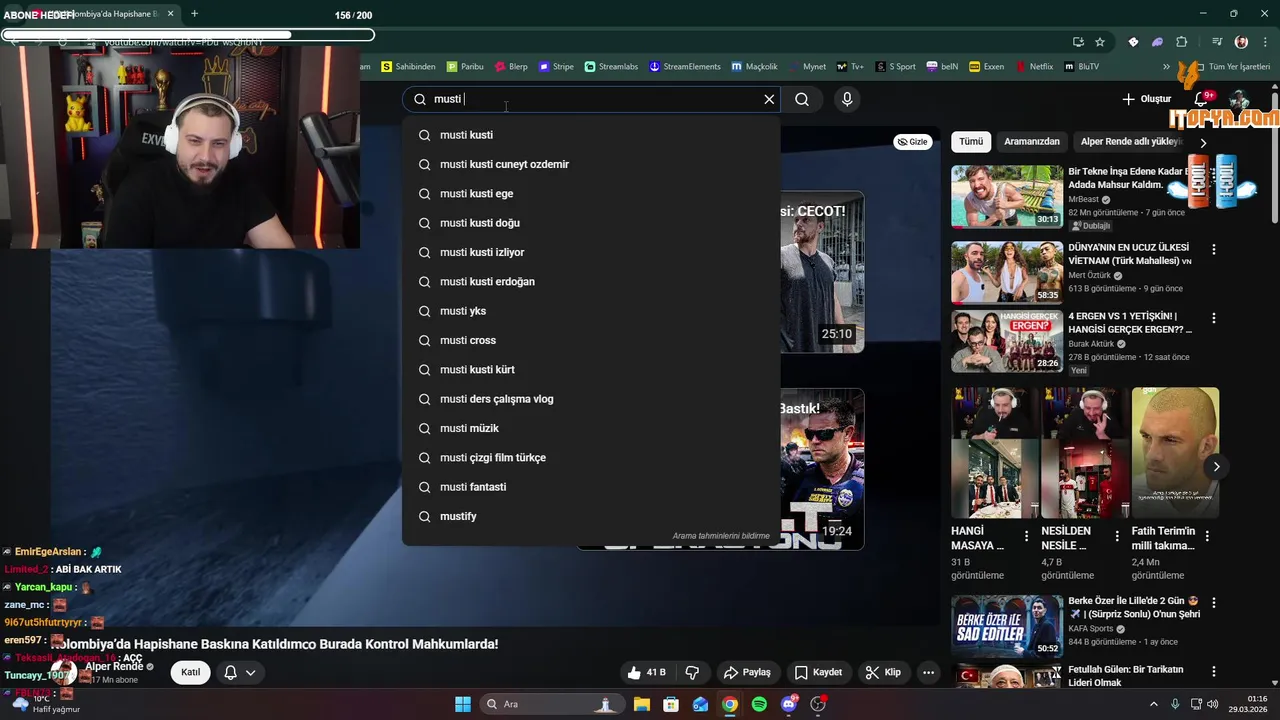
Task: Select suggestion 'musti cross'
Action: 591,340
